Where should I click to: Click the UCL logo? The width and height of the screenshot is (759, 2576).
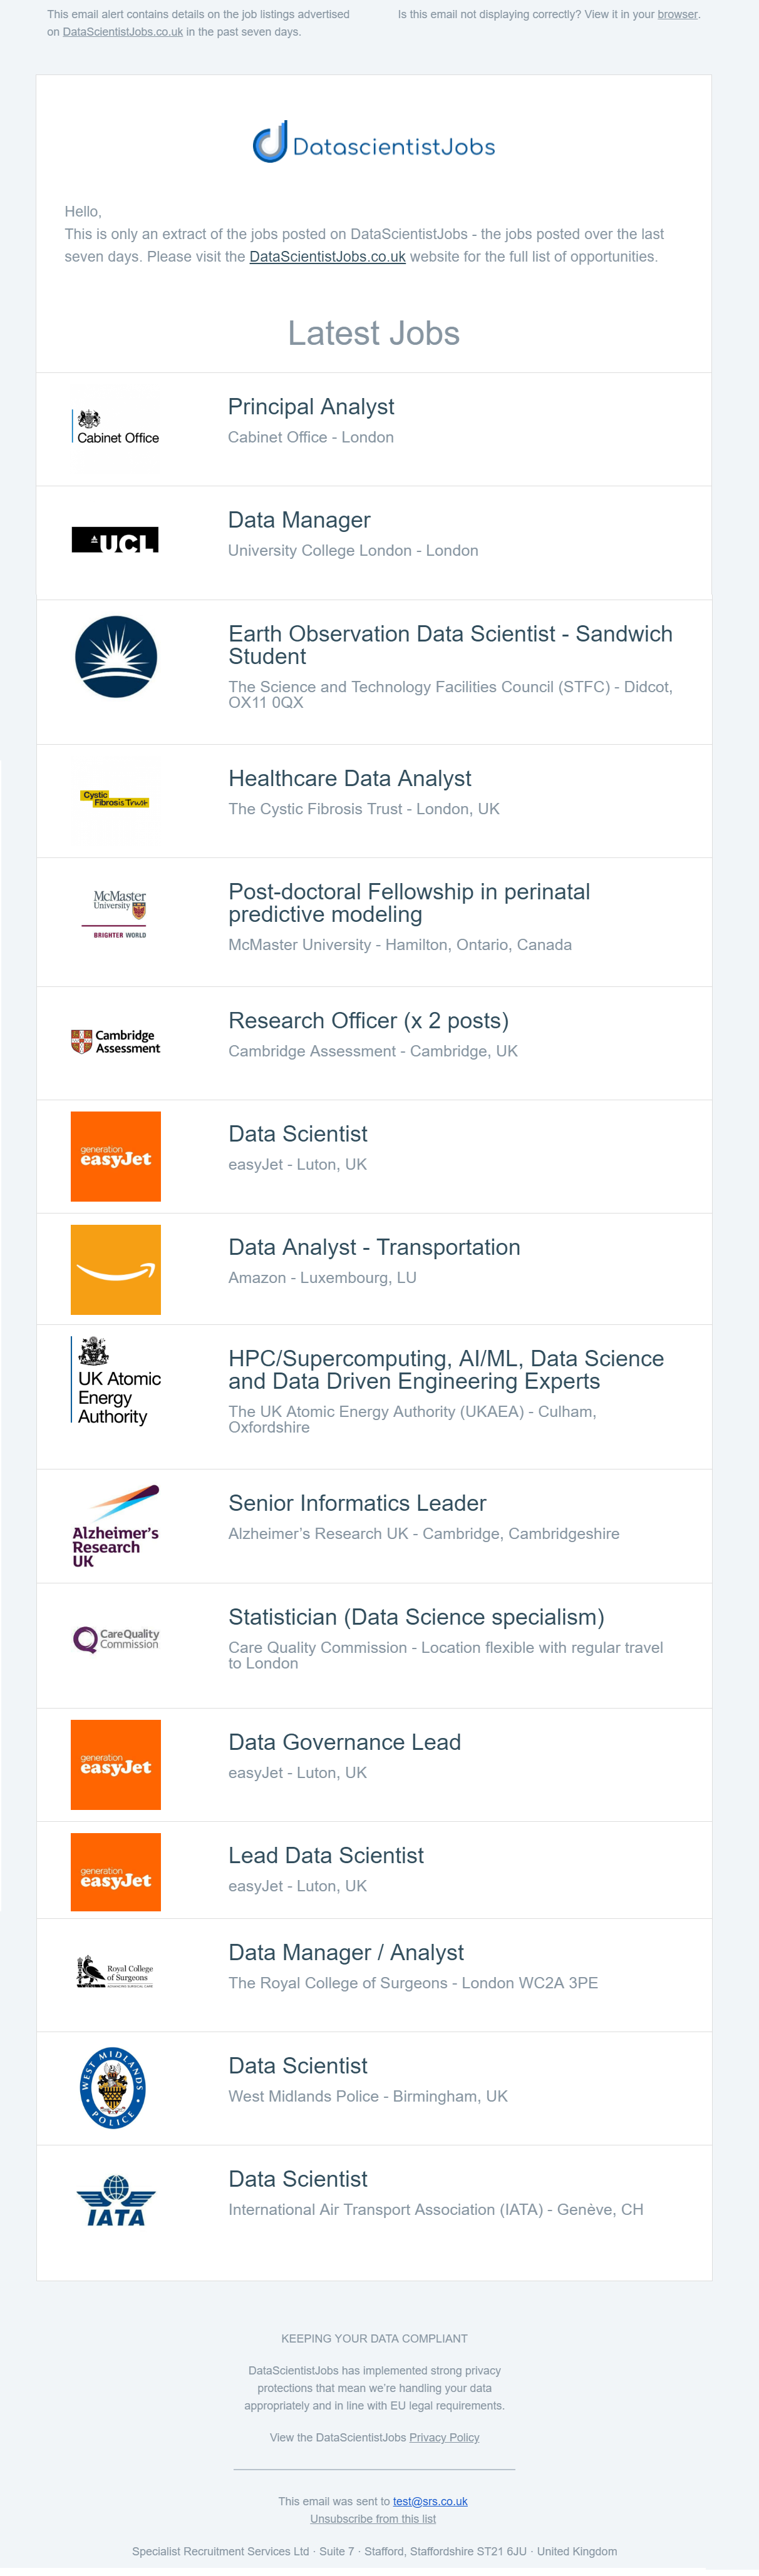point(115,540)
